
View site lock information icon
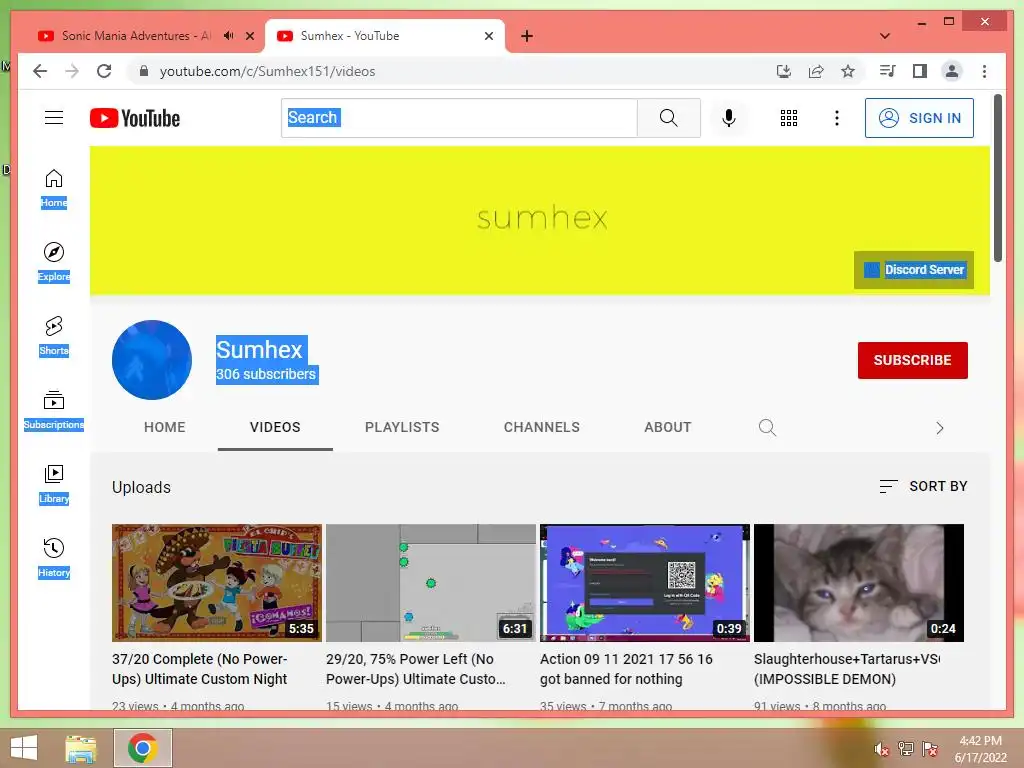[x=144, y=71]
